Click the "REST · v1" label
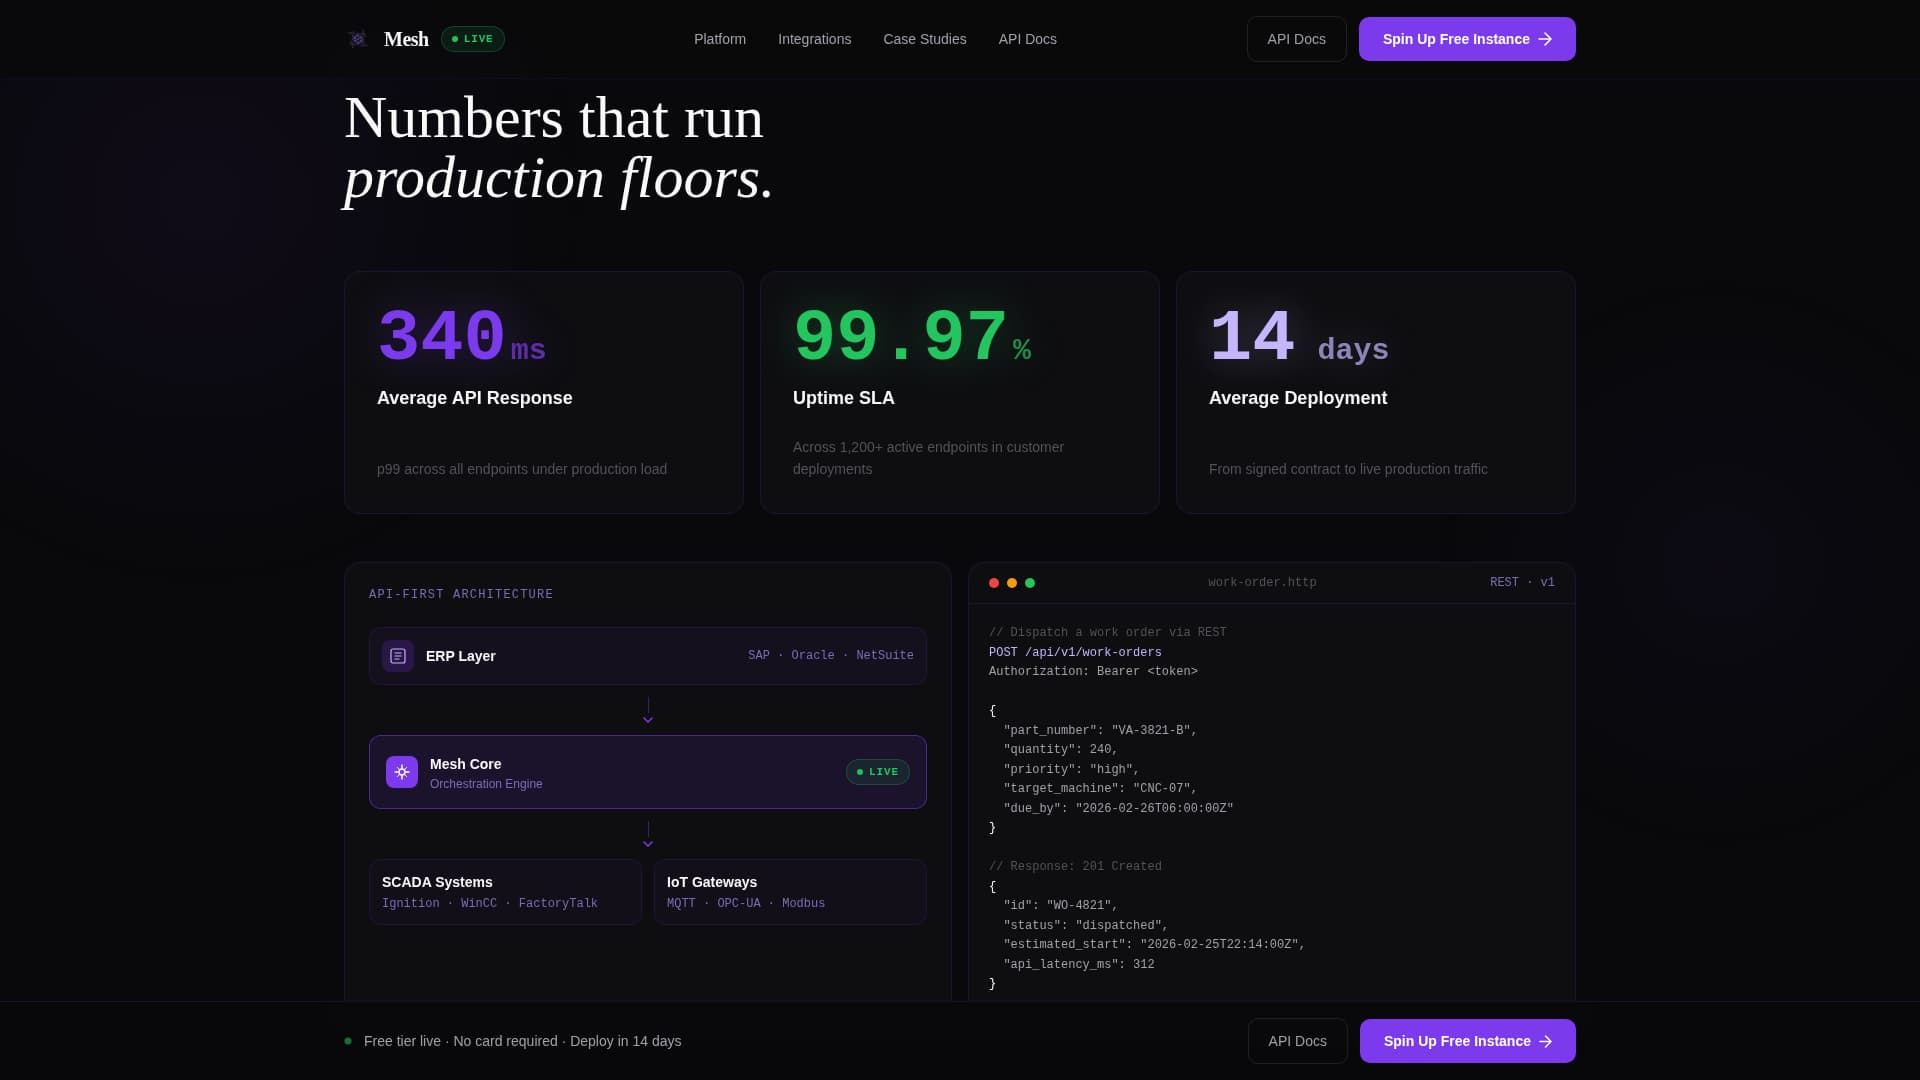1920x1080 pixels. (x=1522, y=583)
